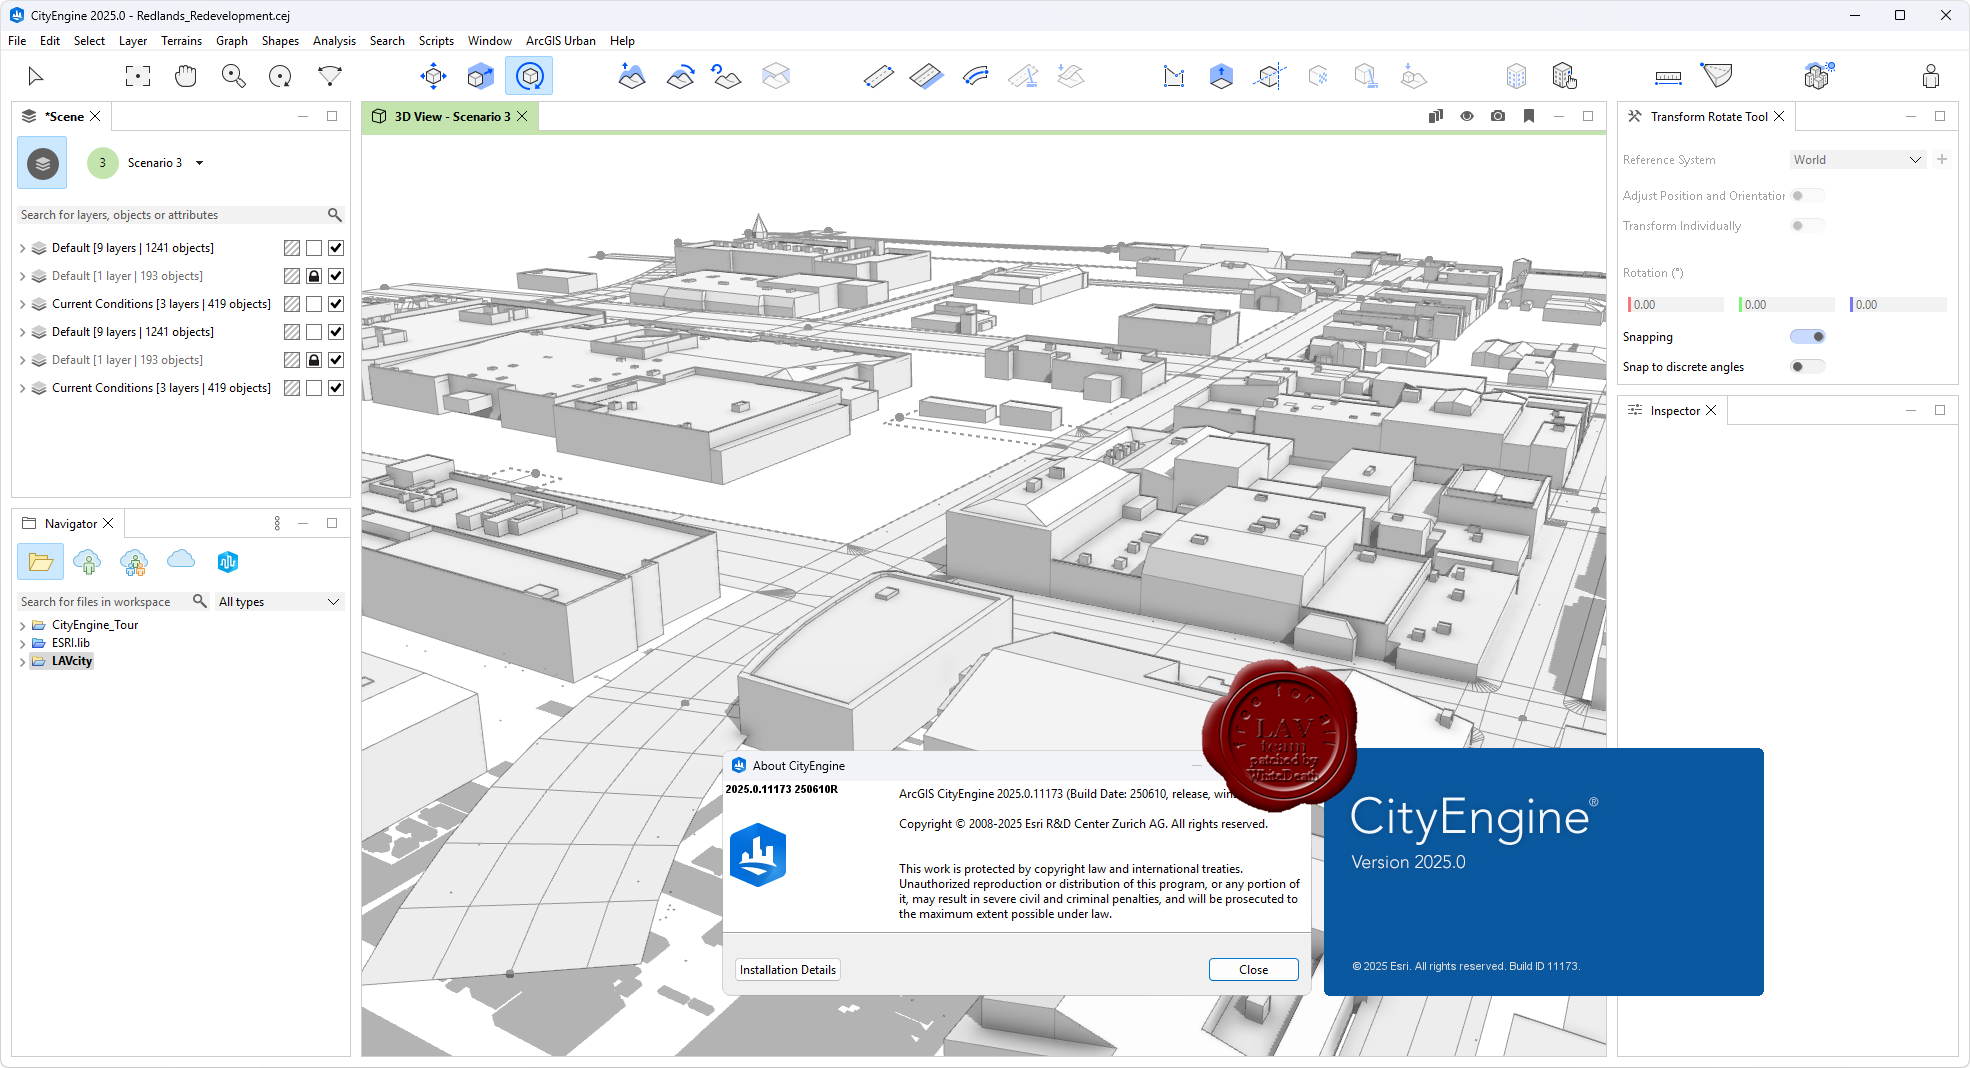Open the Scenario 3 dropdown

point(200,163)
